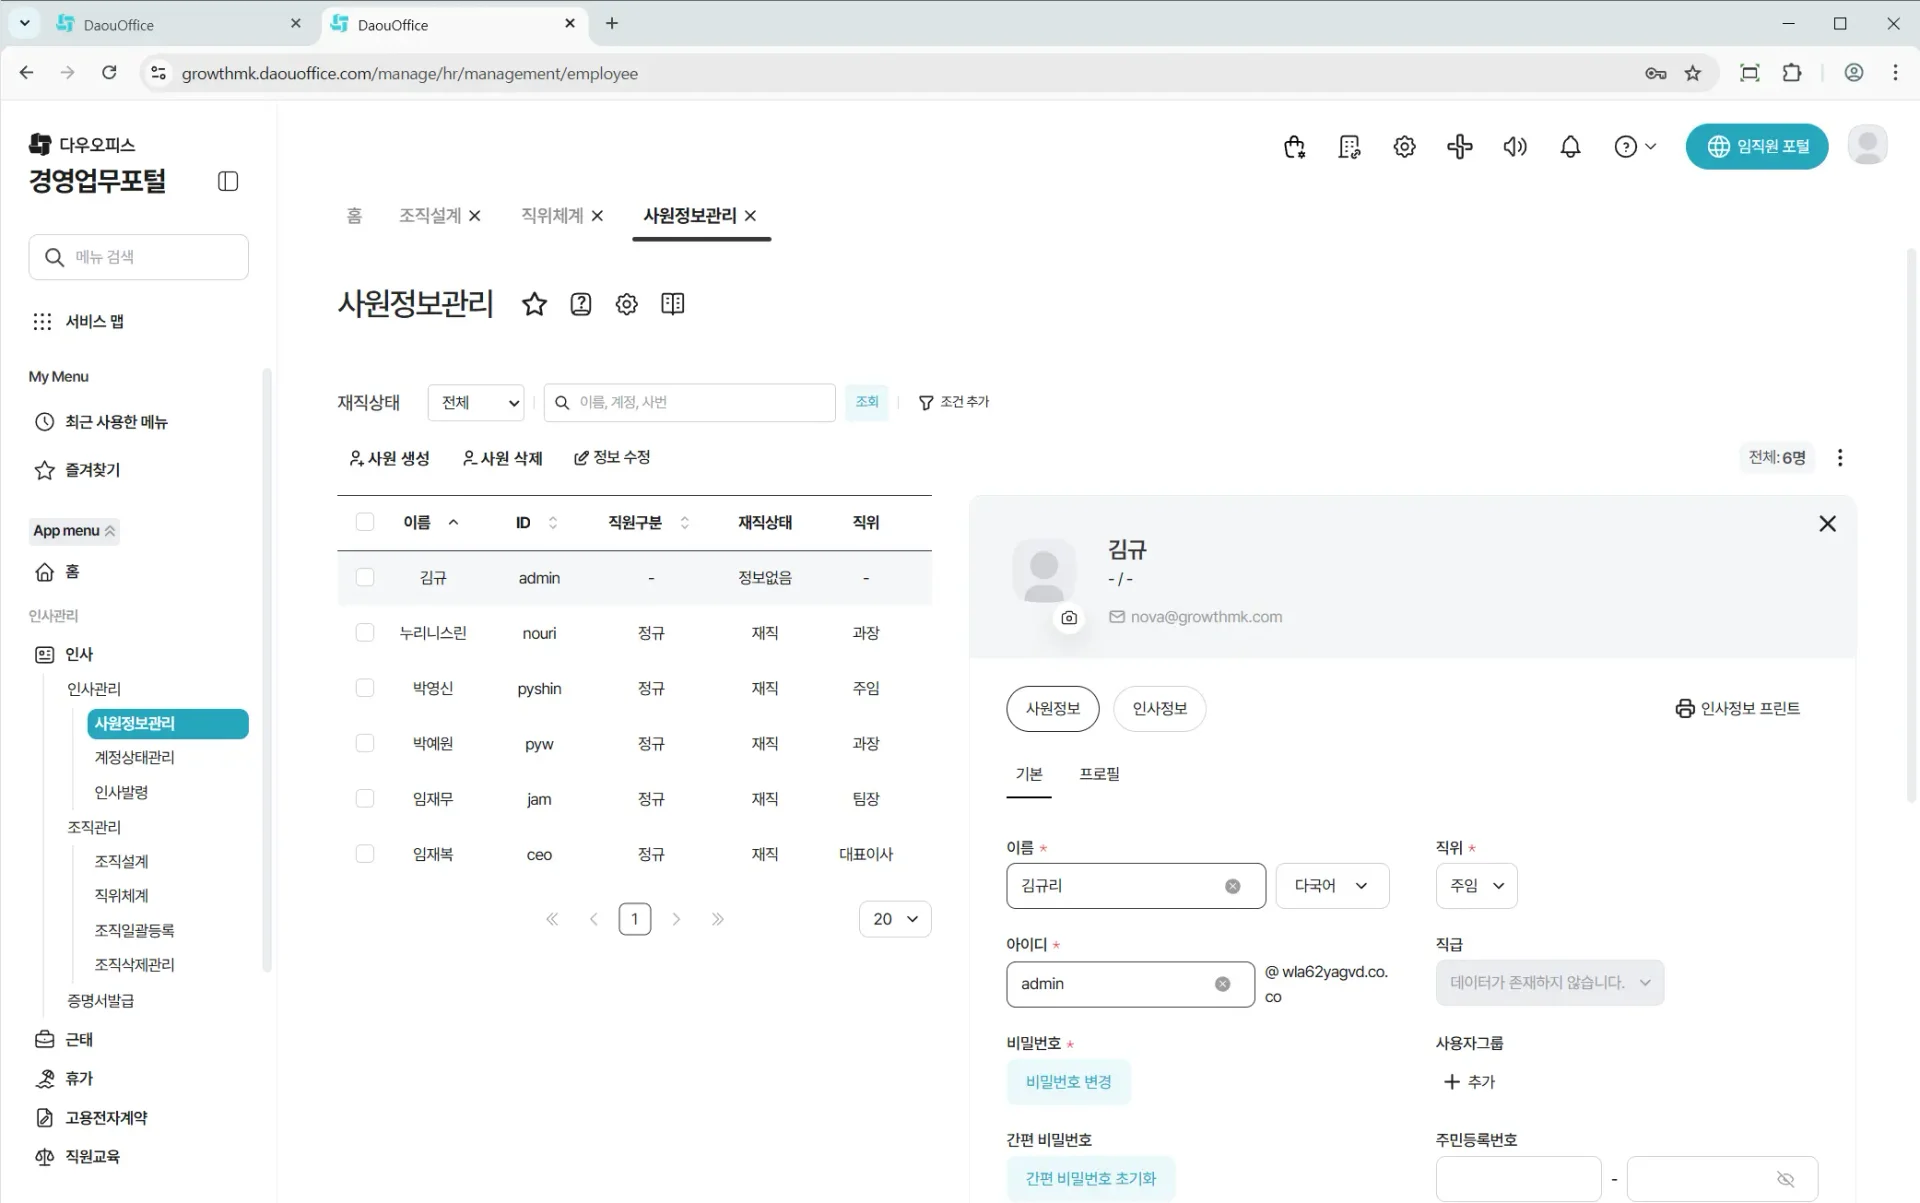This screenshot has width=1920, height=1203.
Task: Open the 정보 수정 edit icon
Action: click(x=582, y=457)
